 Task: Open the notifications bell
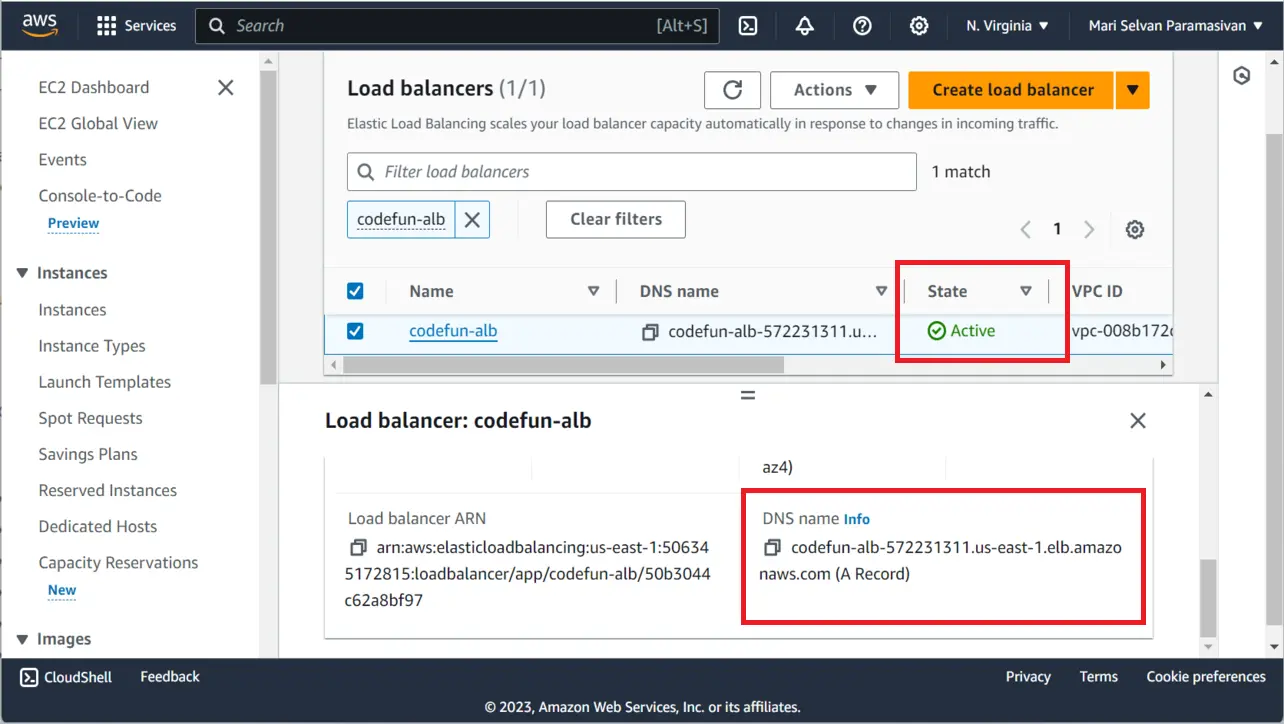(x=805, y=26)
